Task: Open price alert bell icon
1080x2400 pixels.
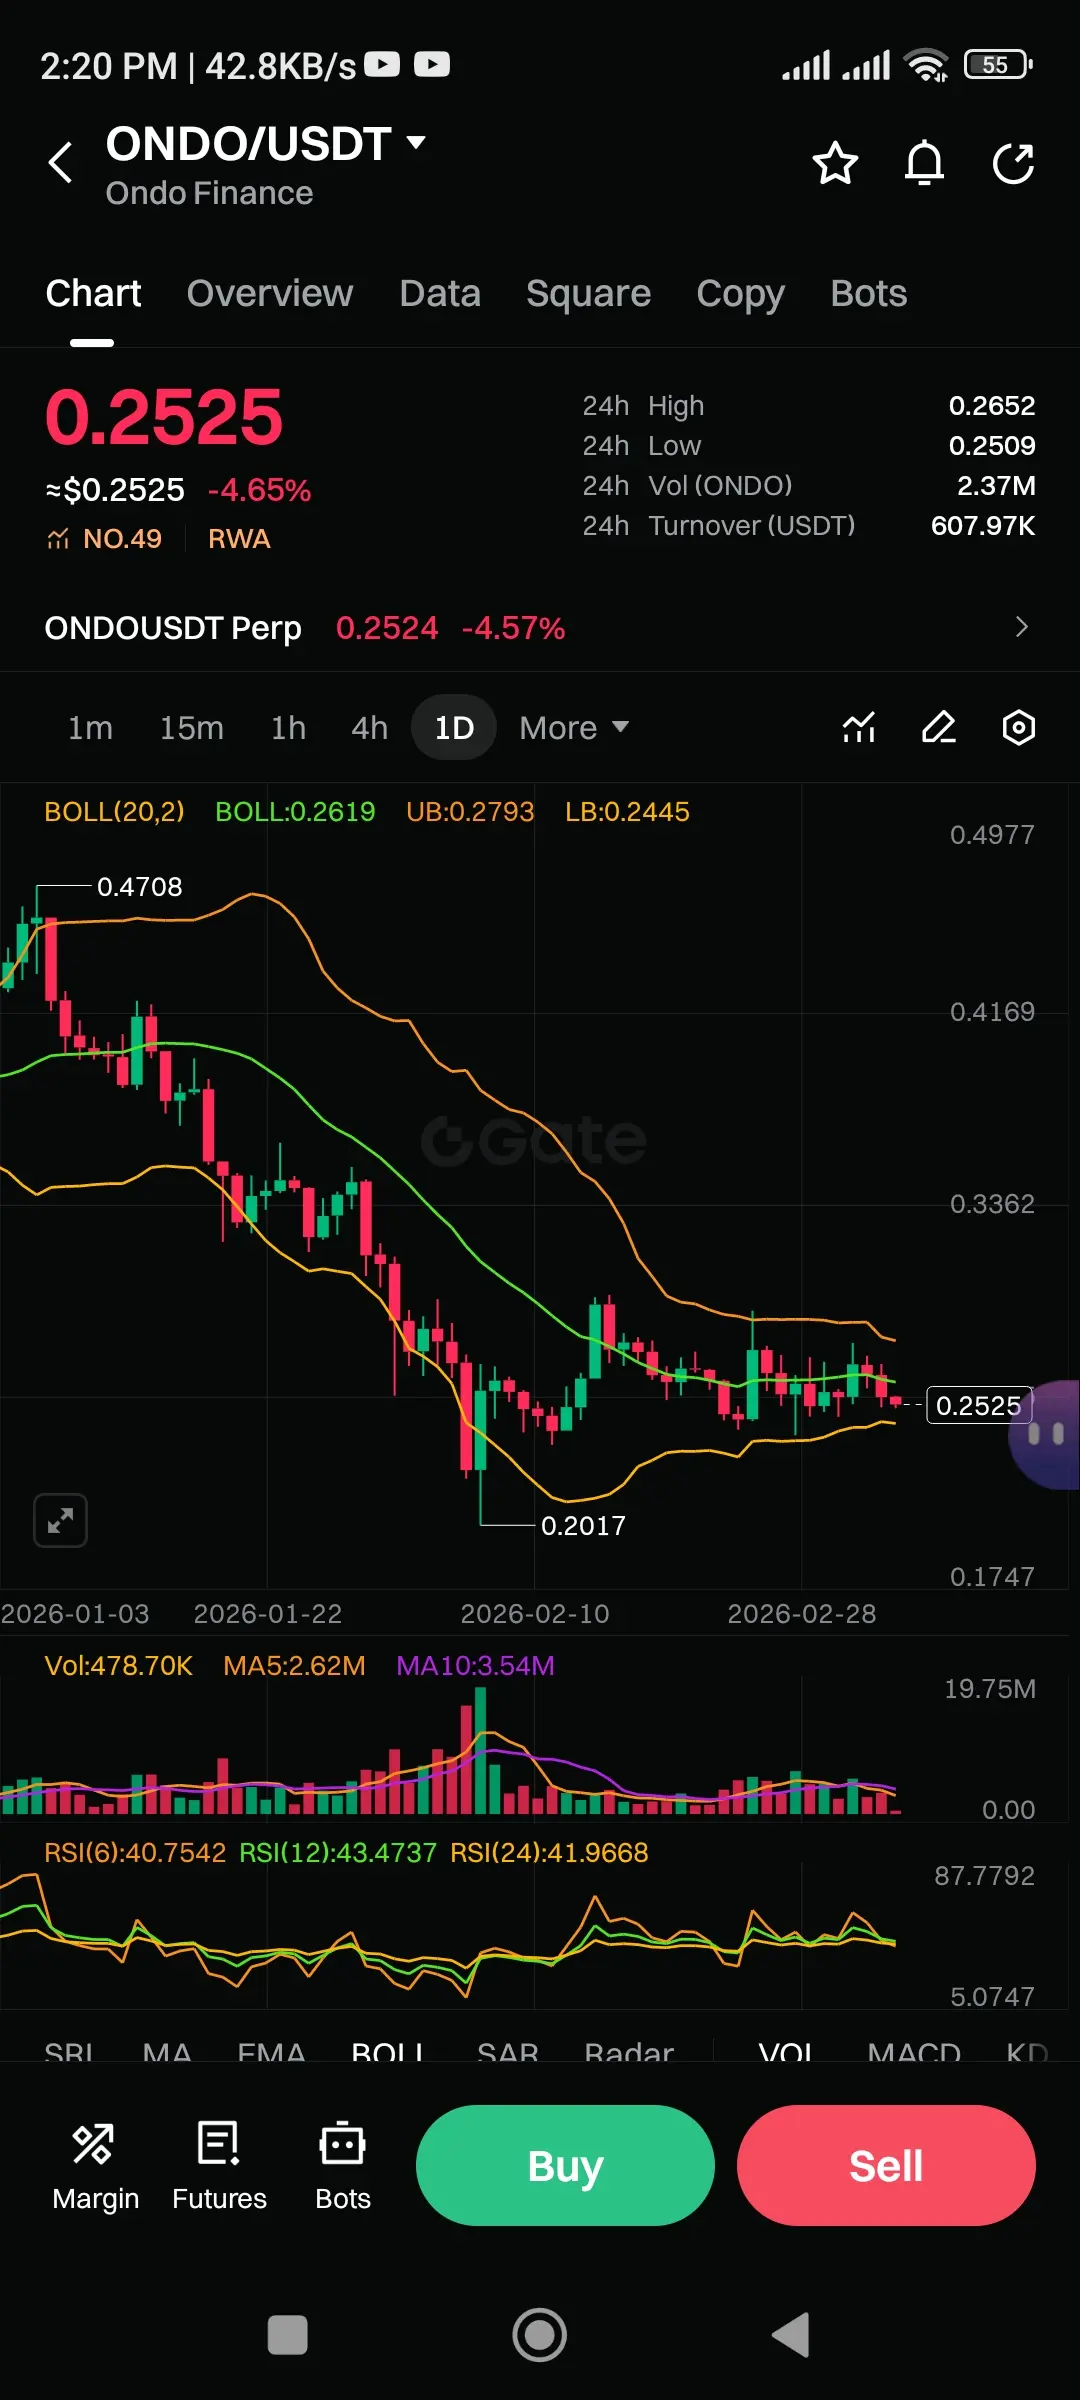Action: (924, 163)
